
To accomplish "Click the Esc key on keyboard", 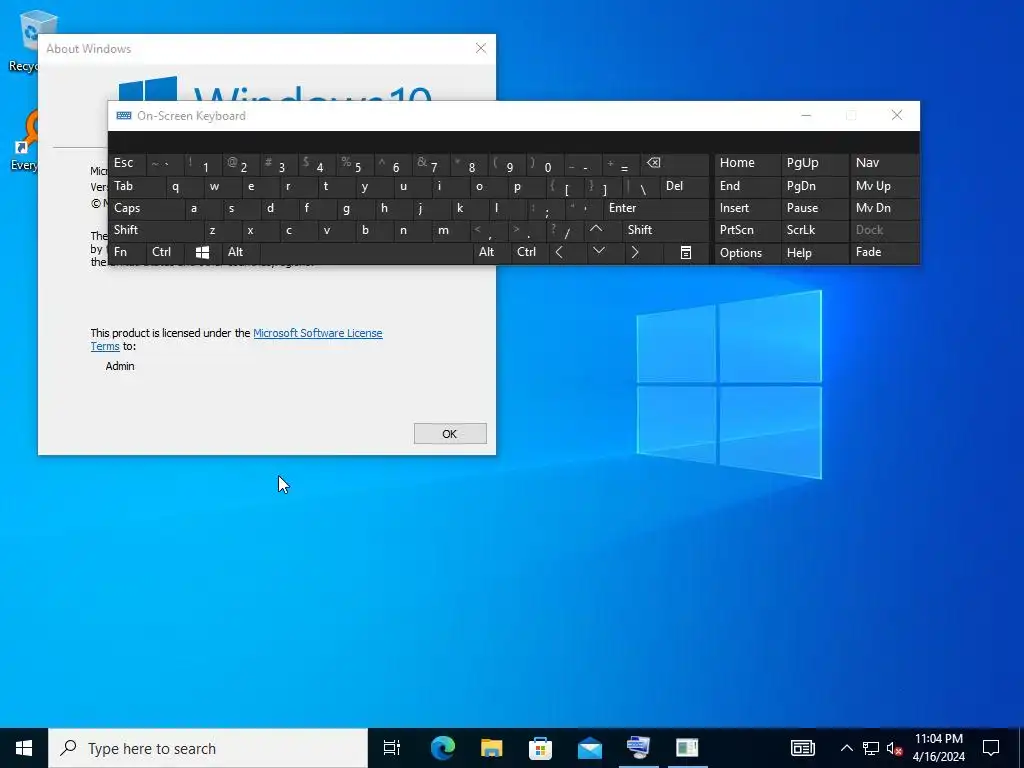I will click(x=127, y=164).
